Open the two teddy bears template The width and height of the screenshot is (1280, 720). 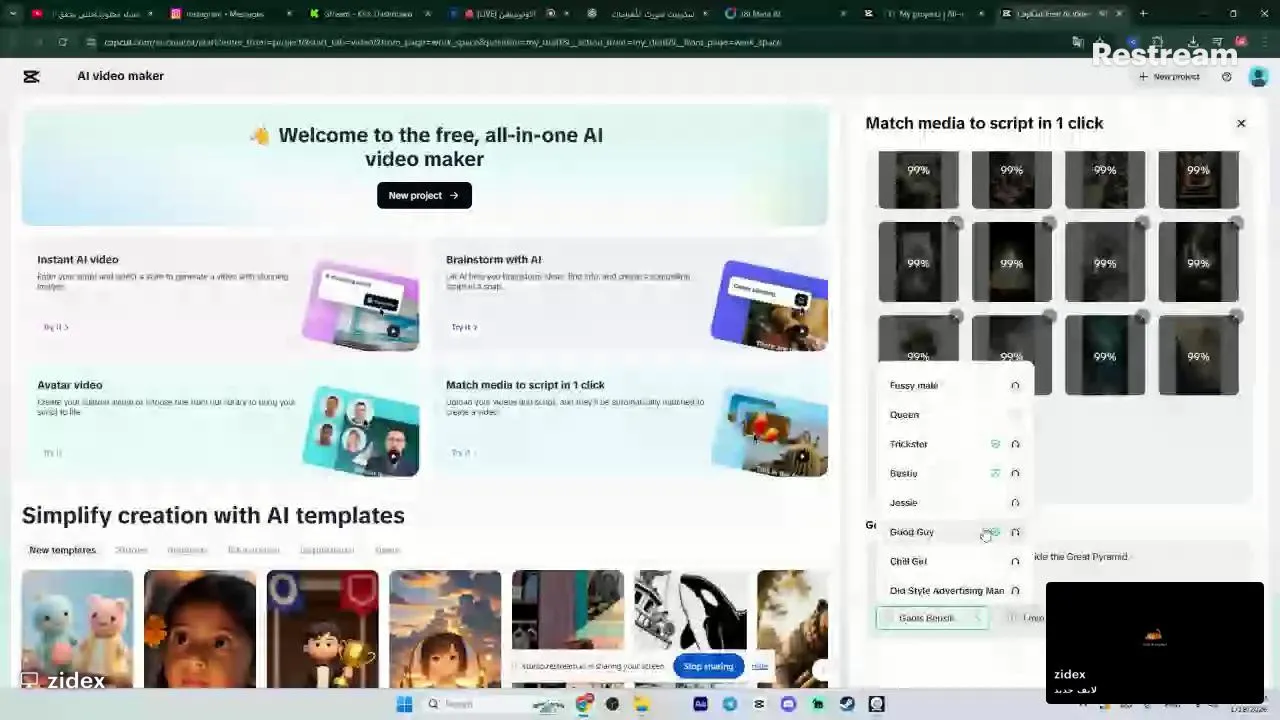[x=77, y=629]
